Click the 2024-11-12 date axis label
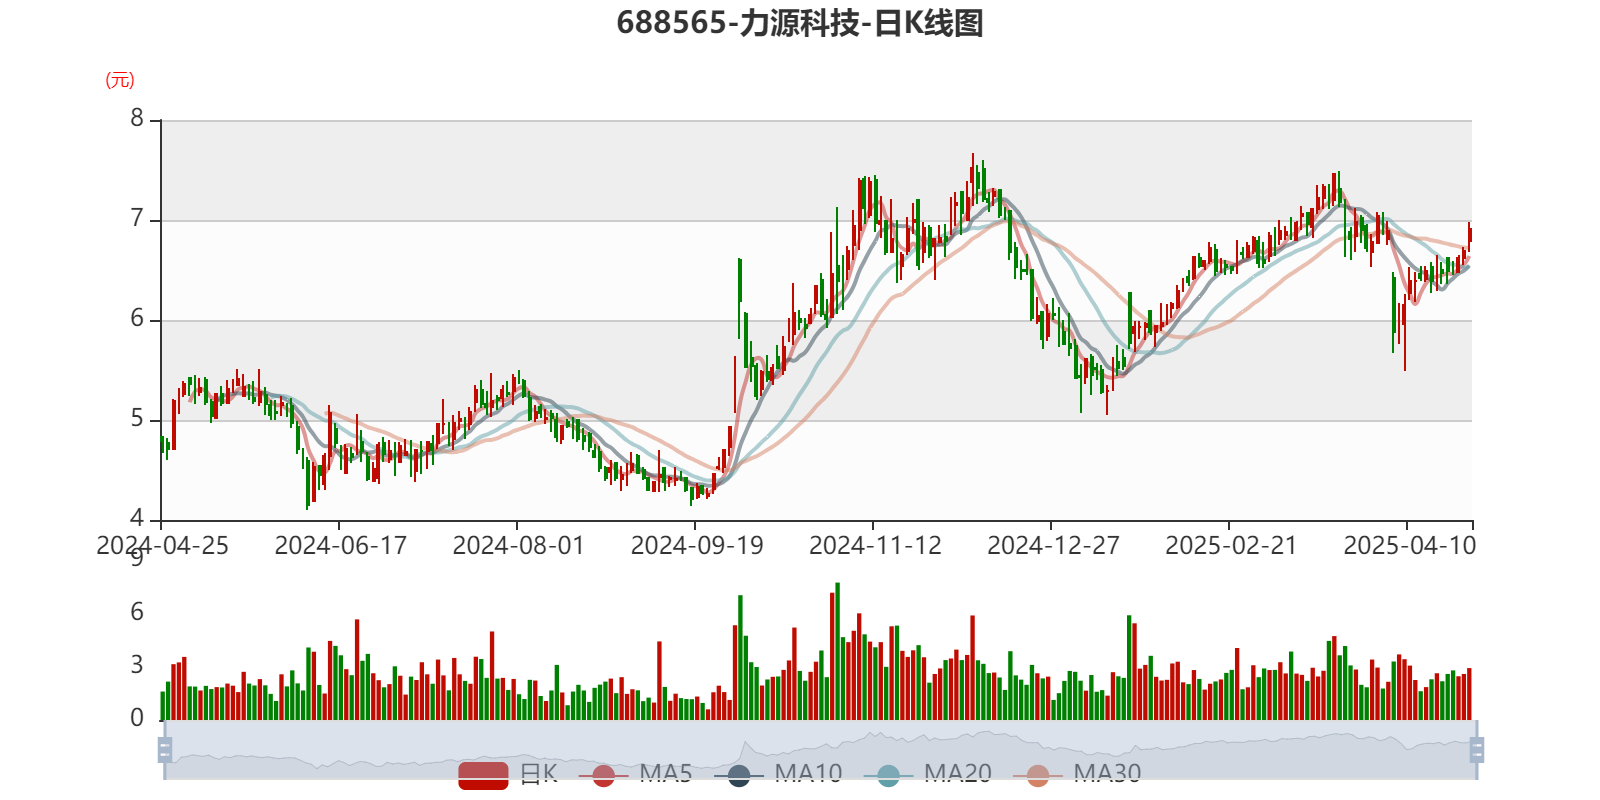Image resolution: width=1600 pixels, height=800 pixels. click(x=875, y=546)
